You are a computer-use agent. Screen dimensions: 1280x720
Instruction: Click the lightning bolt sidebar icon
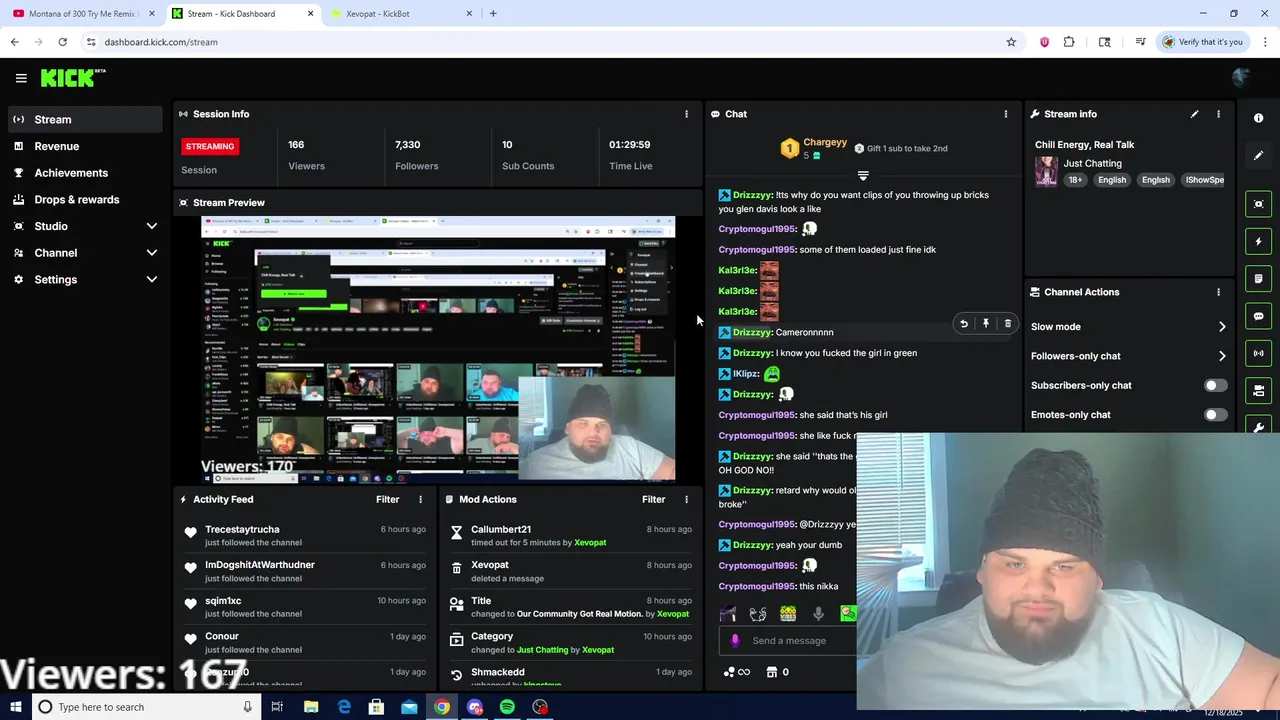tap(1259, 241)
